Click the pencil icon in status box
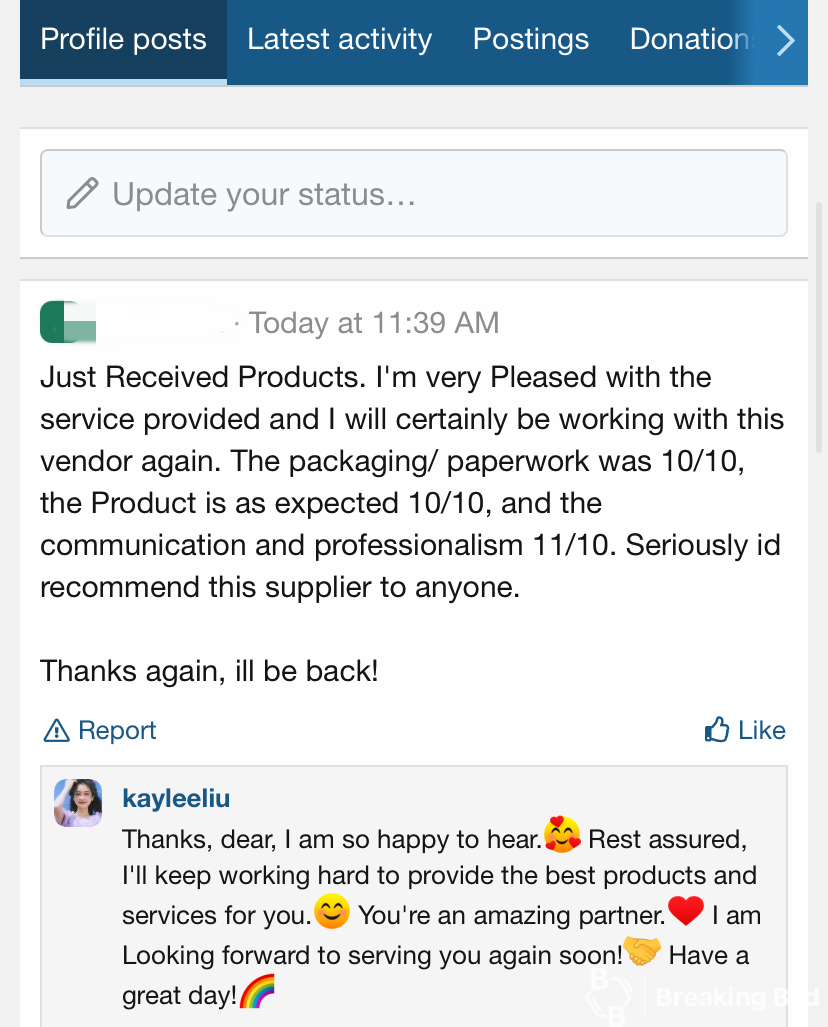The image size is (828, 1027). click(x=82, y=193)
